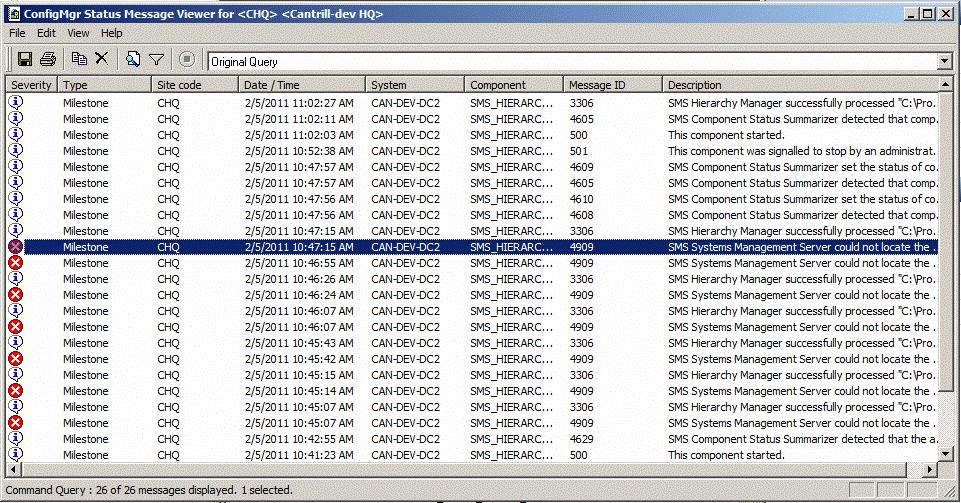Image resolution: width=961 pixels, height=503 pixels.
Task: Click the CHQ cell in the 11:02:03 AM row
Action: (x=168, y=135)
